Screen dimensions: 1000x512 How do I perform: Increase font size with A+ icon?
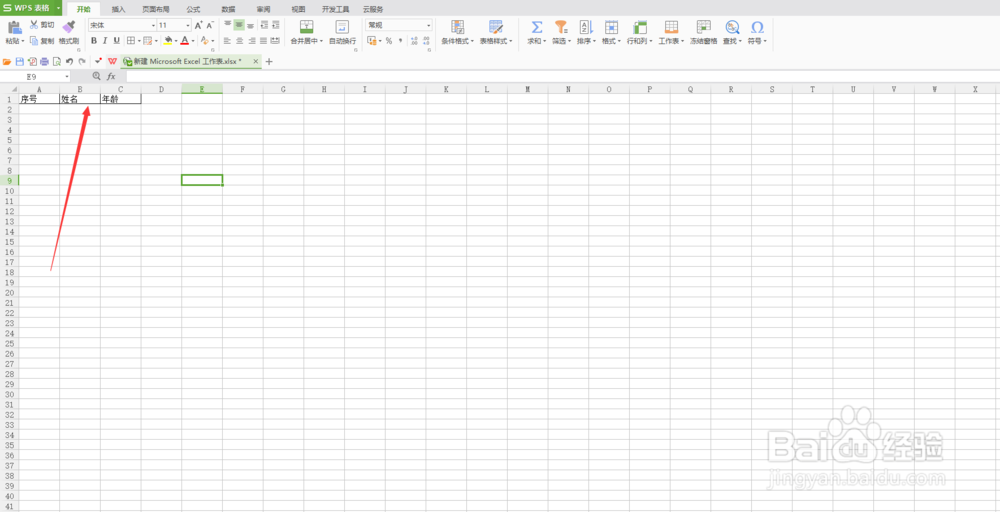[198, 25]
